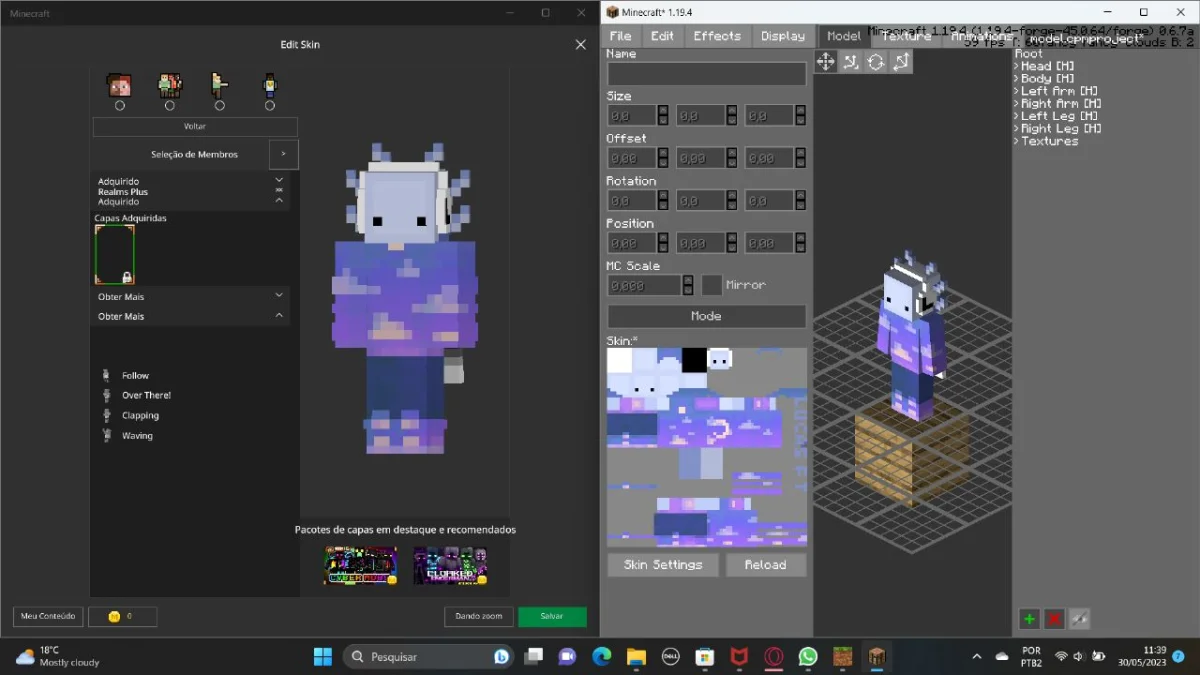Switch to the Animations tab

(x=981, y=36)
